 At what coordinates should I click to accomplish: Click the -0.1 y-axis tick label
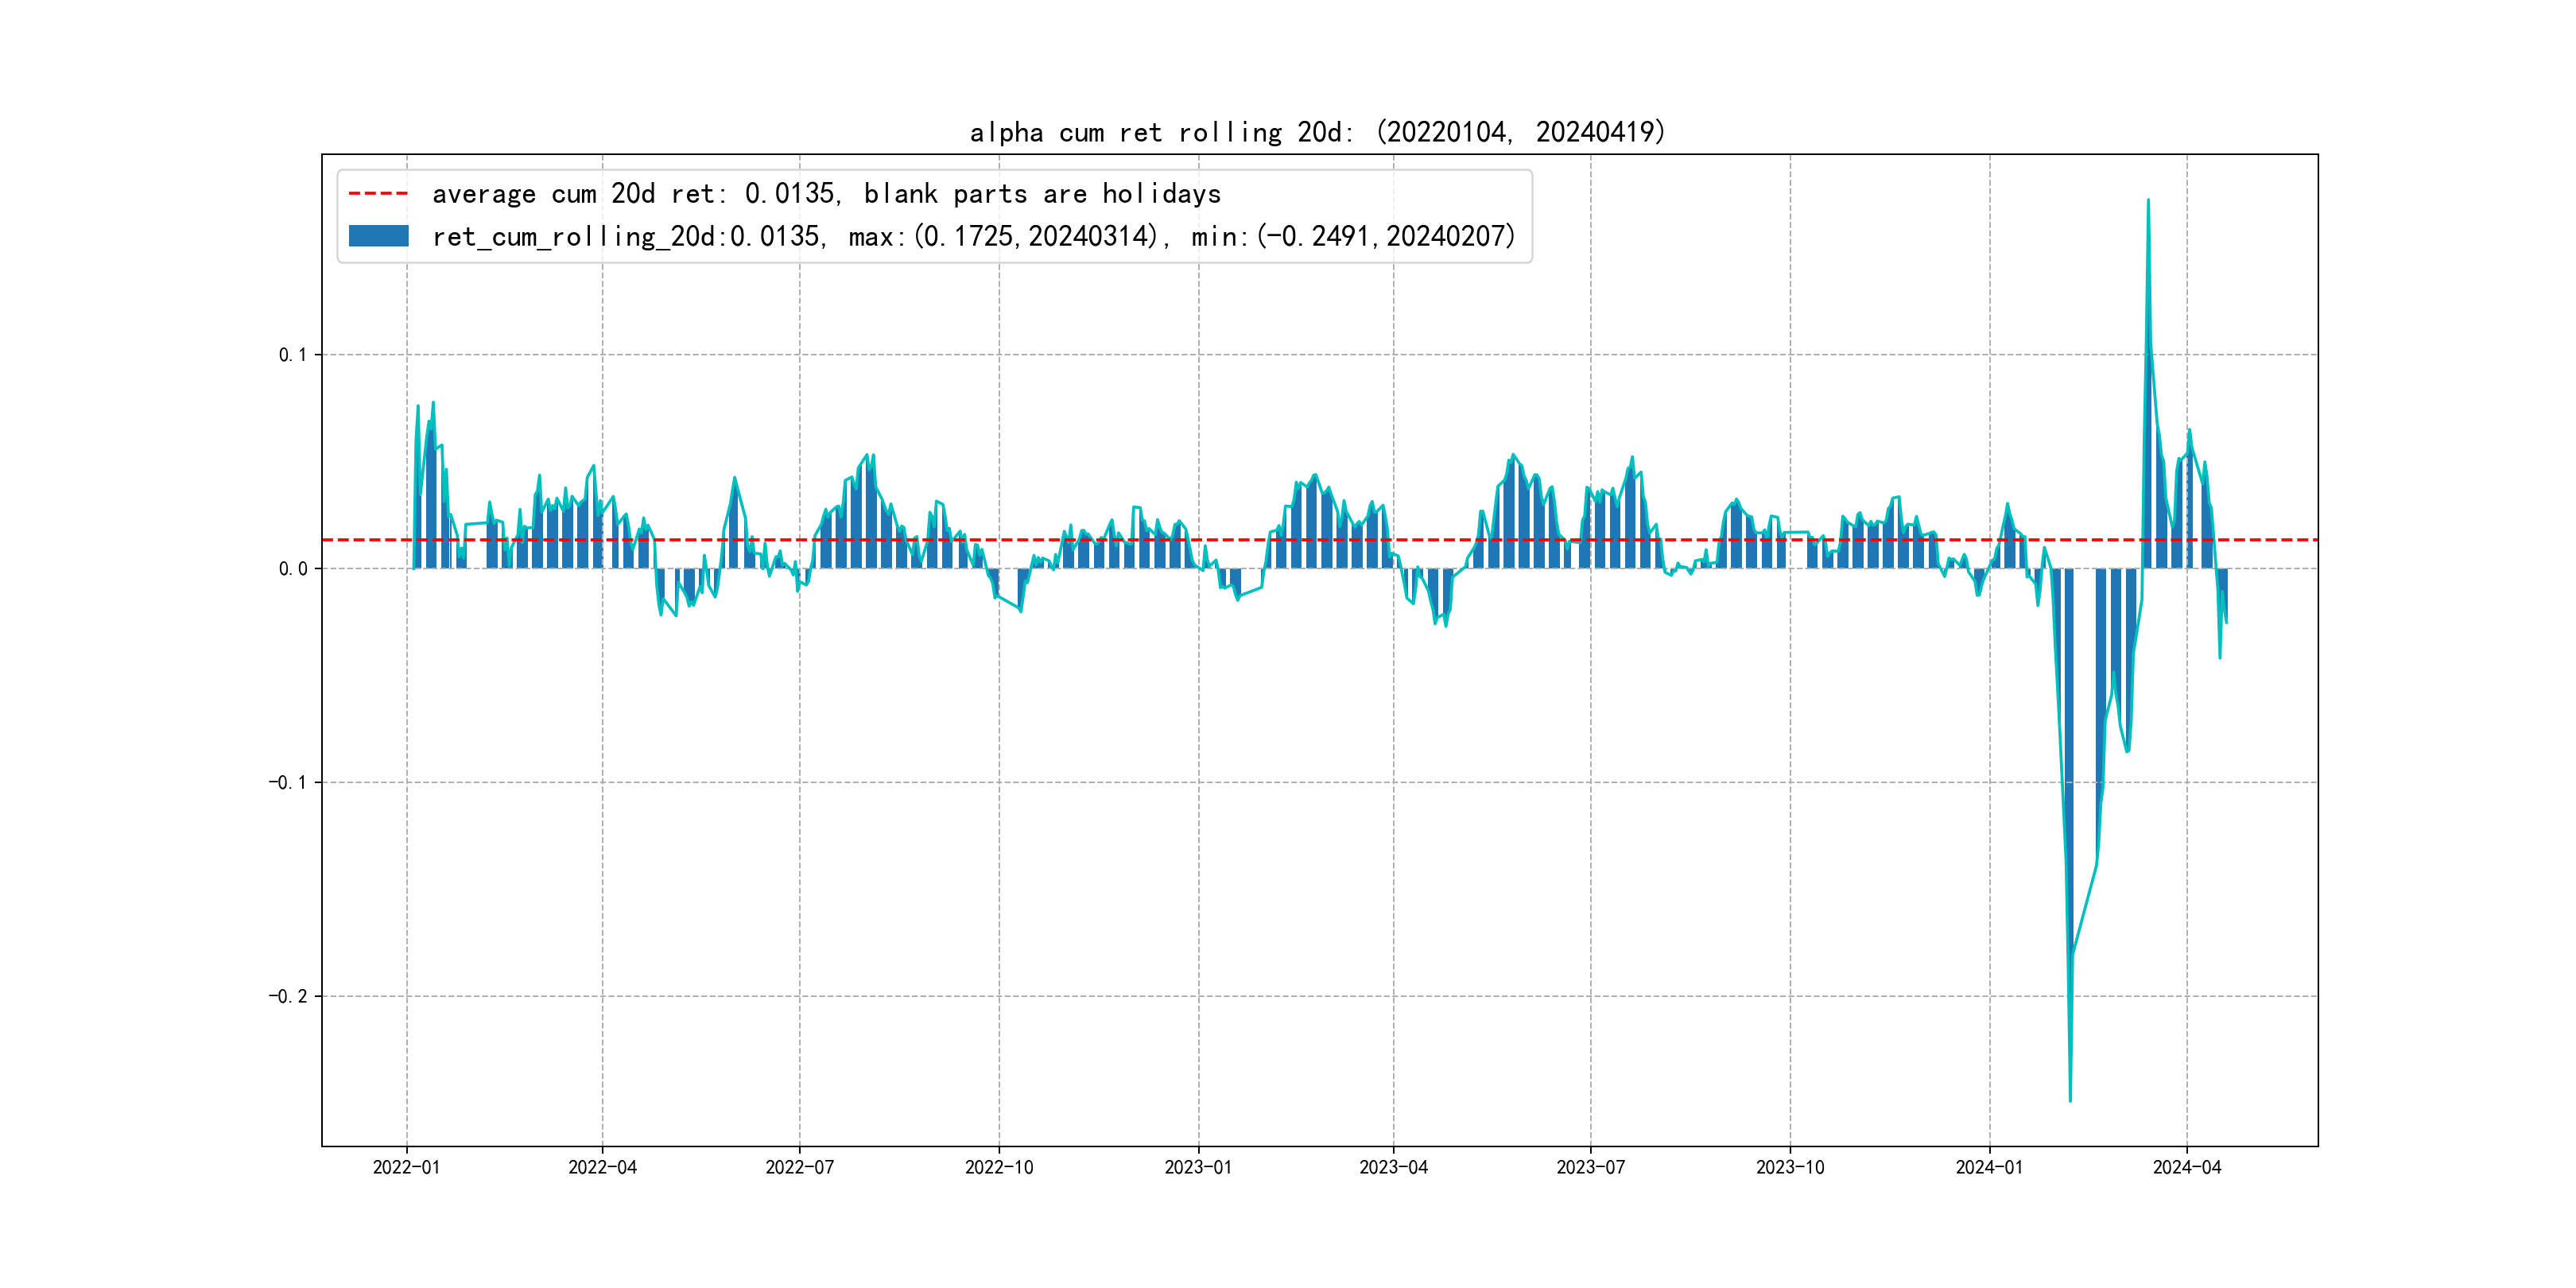pos(287,782)
